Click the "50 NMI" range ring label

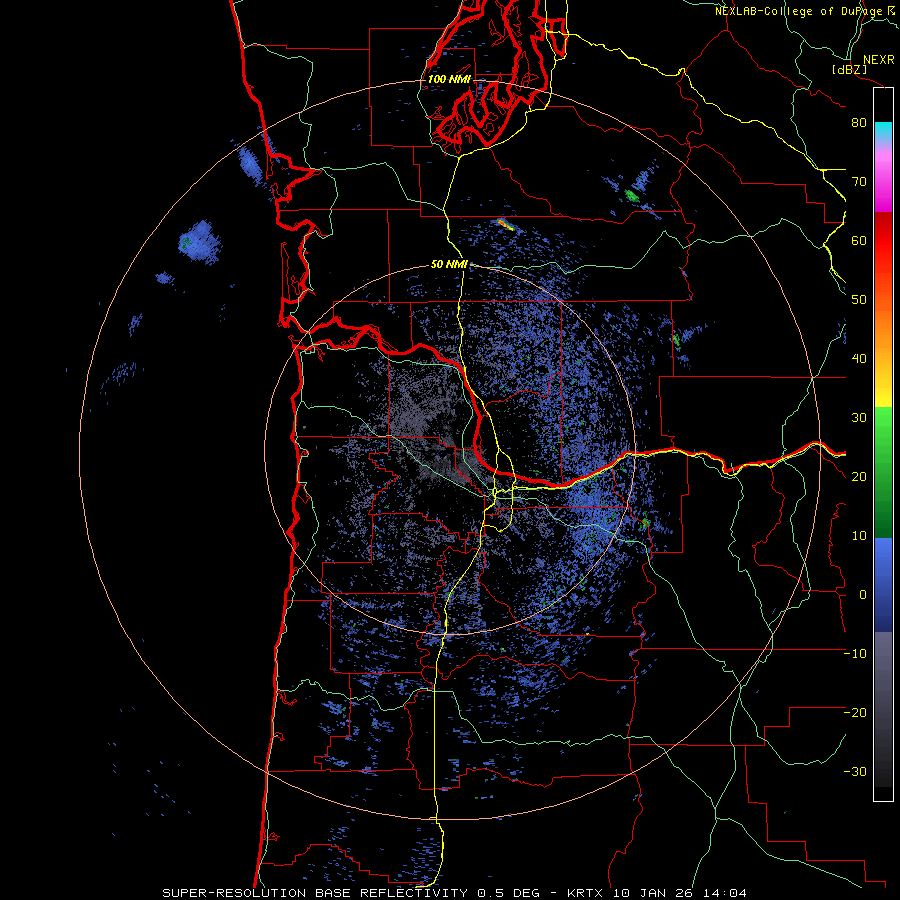point(449,264)
